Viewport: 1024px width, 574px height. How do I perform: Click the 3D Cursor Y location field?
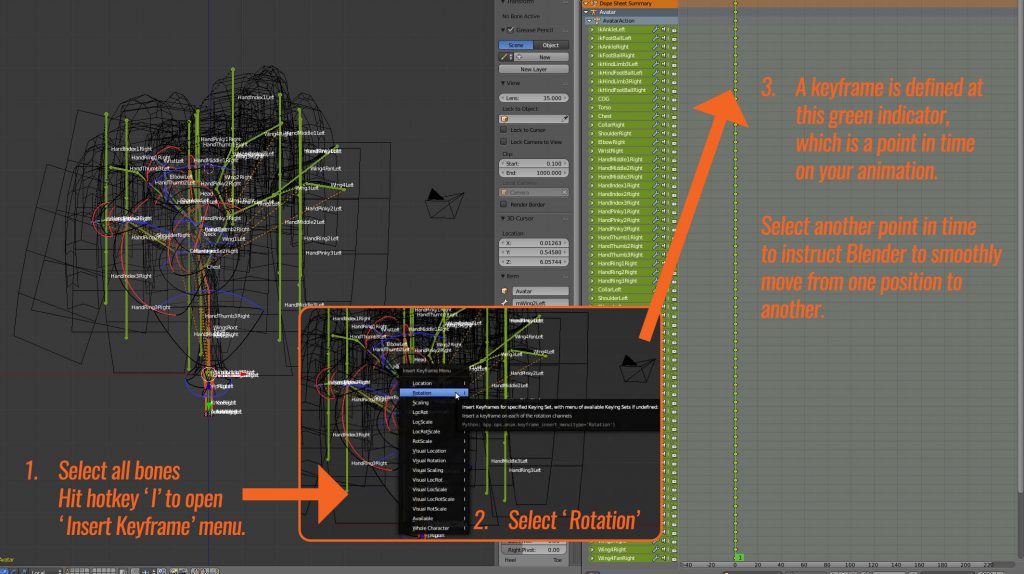[x=534, y=252]
